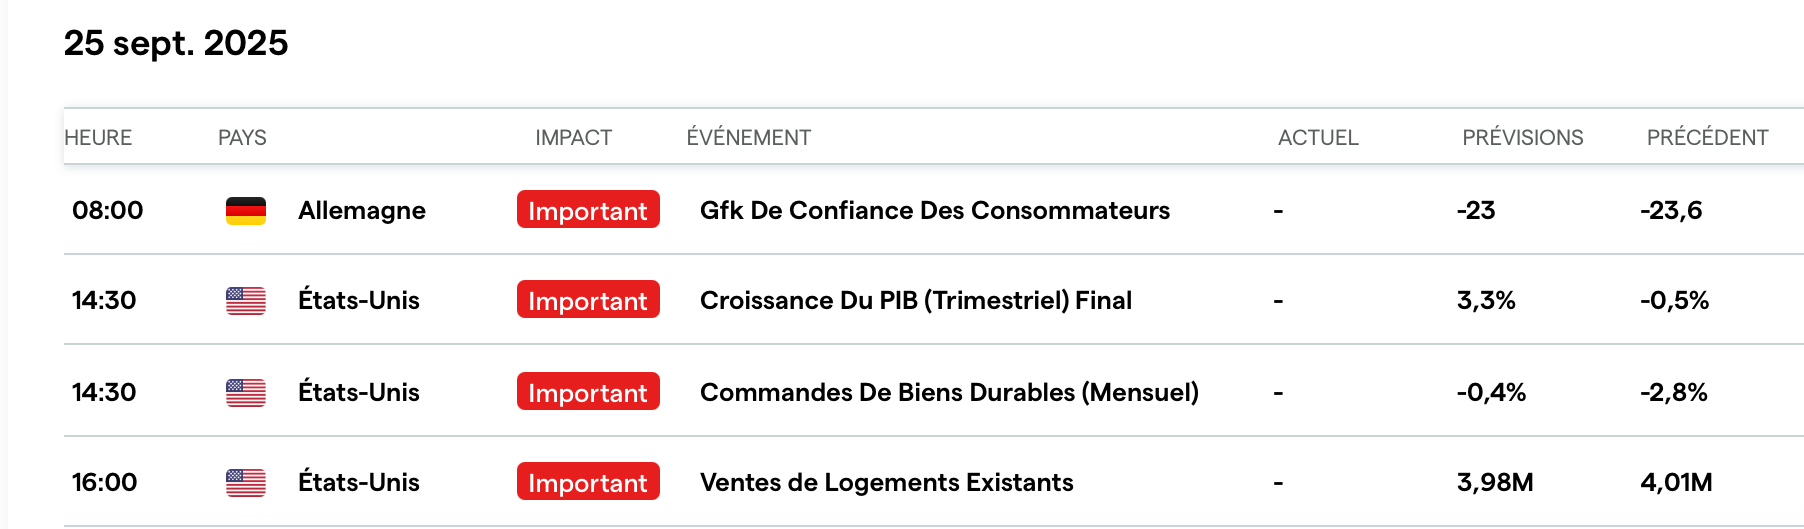
Task: Click the Allemagne country name
Action: point(361,210)
